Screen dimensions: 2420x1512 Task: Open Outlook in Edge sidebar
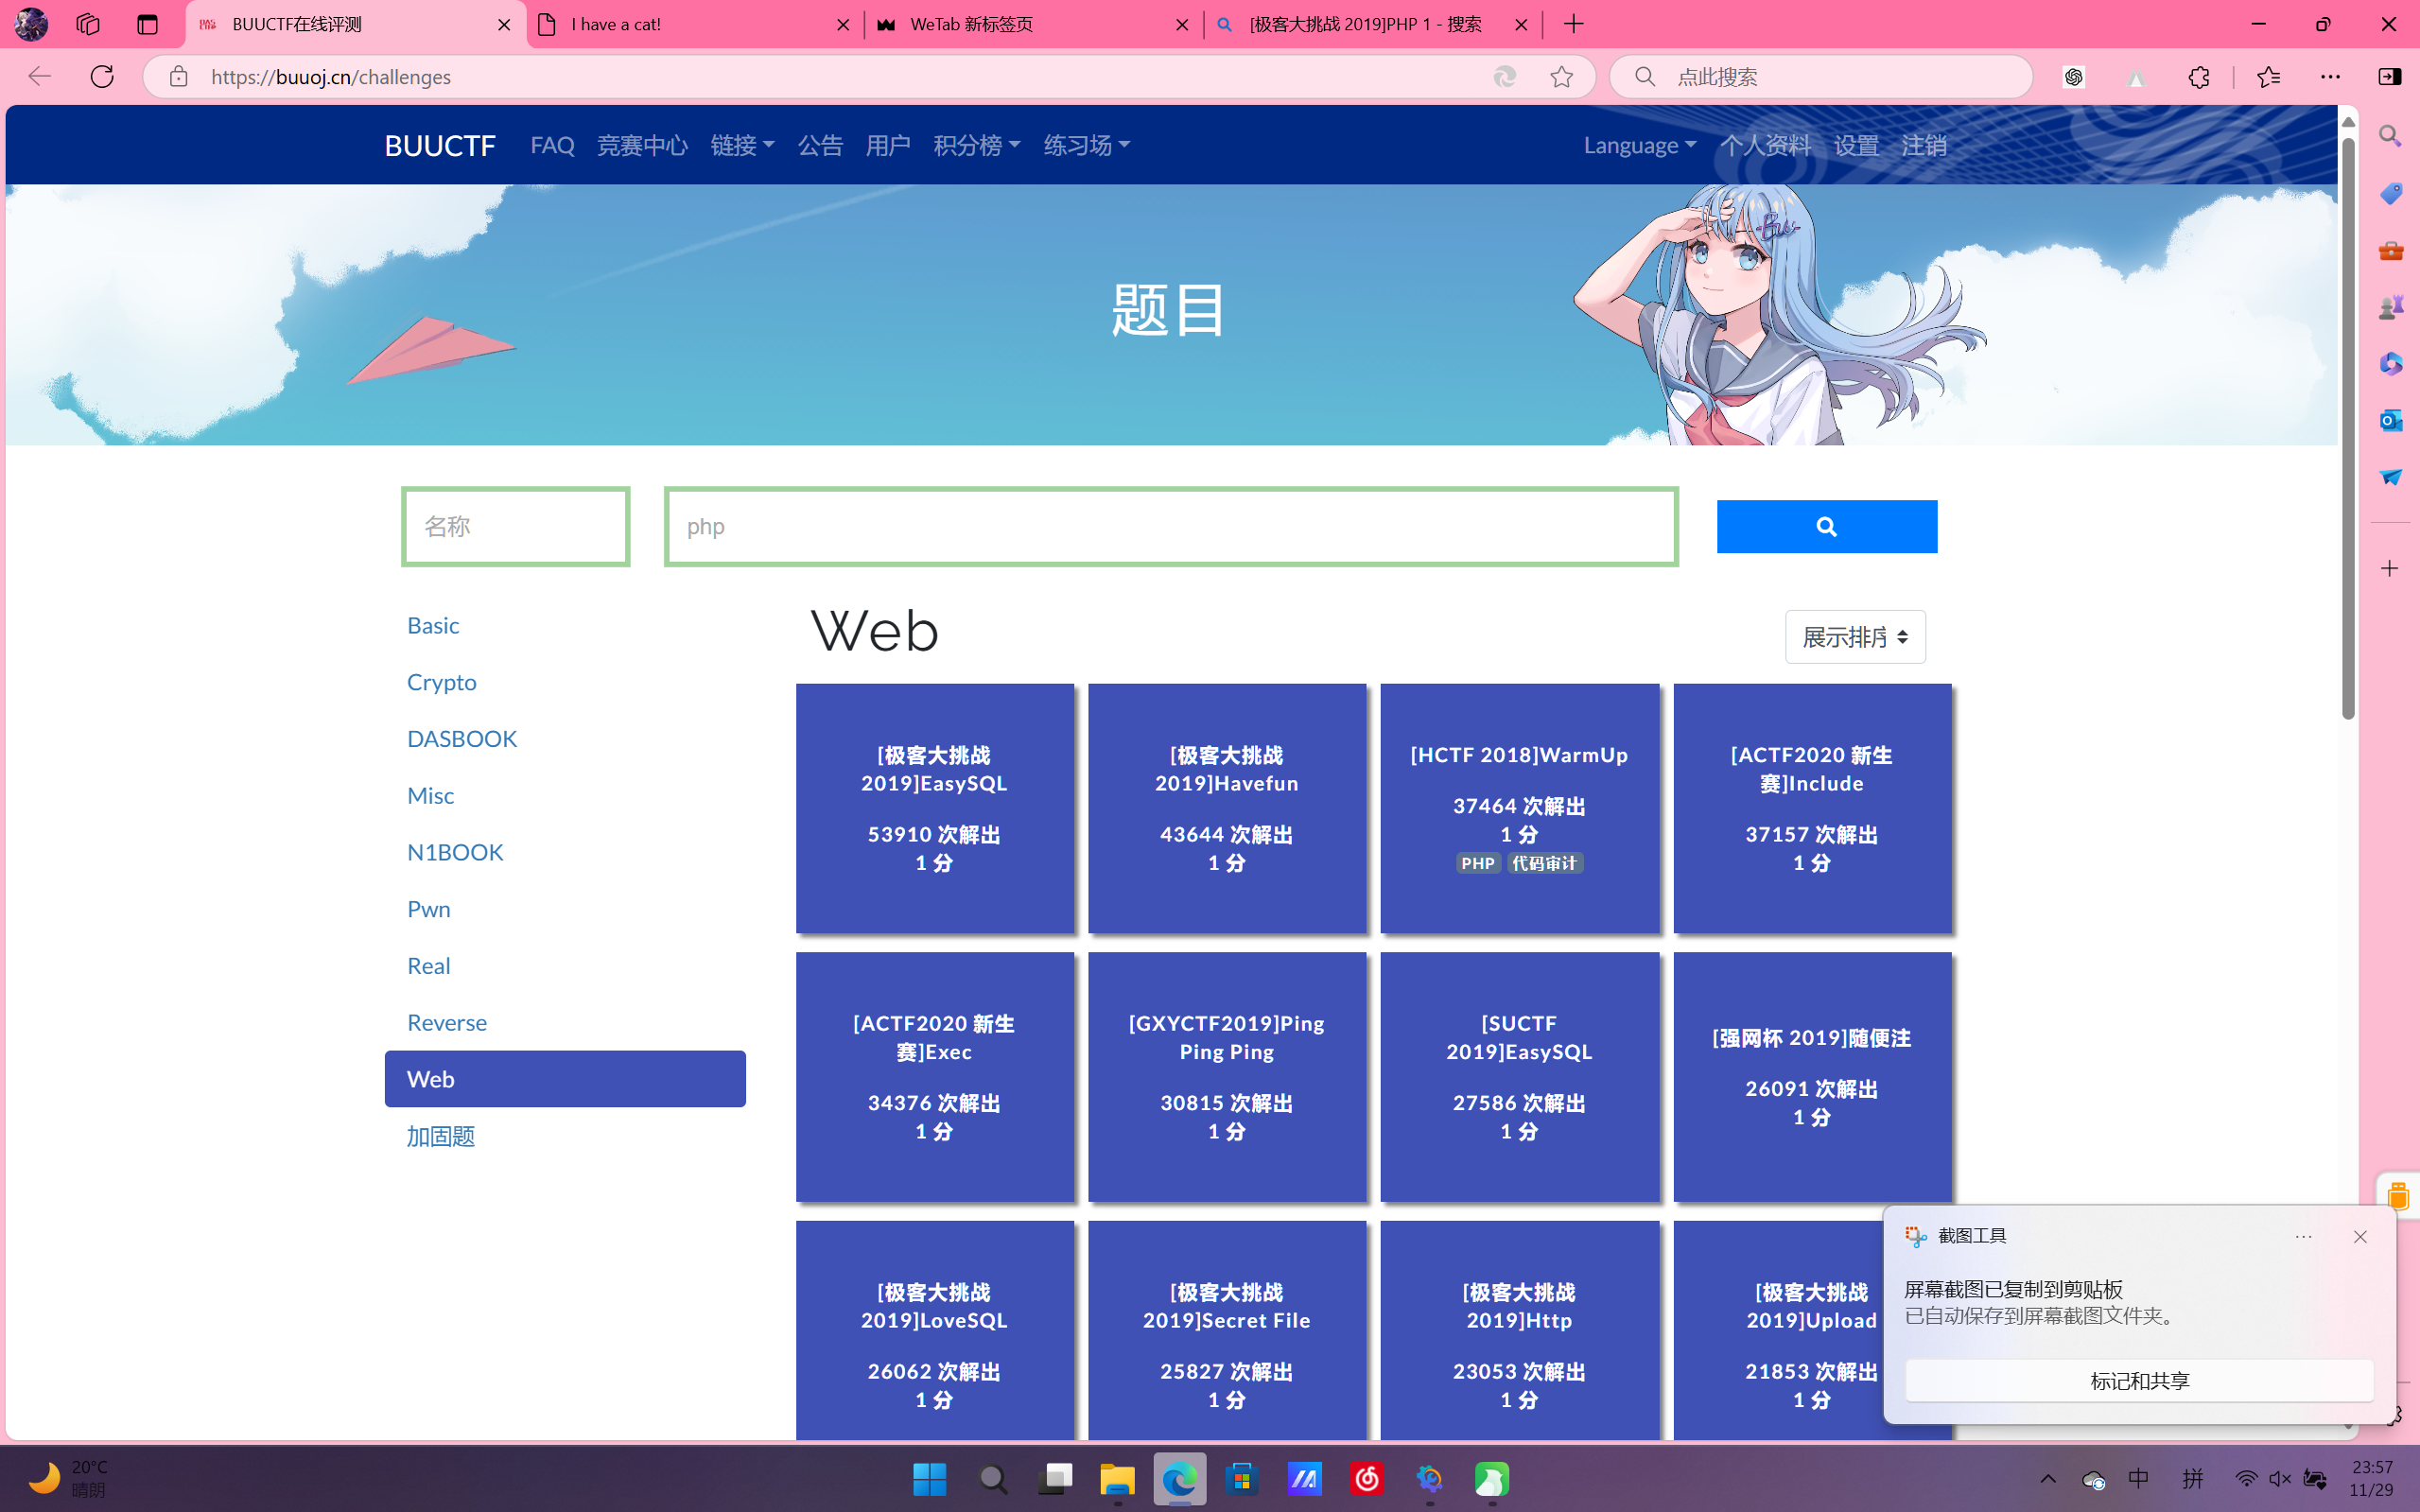(x=2390, y=420)
